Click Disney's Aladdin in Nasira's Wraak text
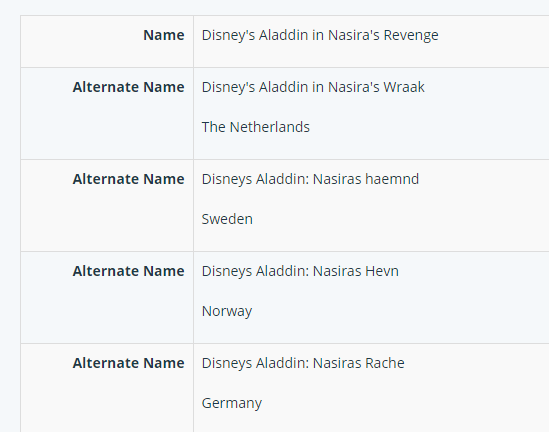Viewport: 549px width, 432px height. 313,87
